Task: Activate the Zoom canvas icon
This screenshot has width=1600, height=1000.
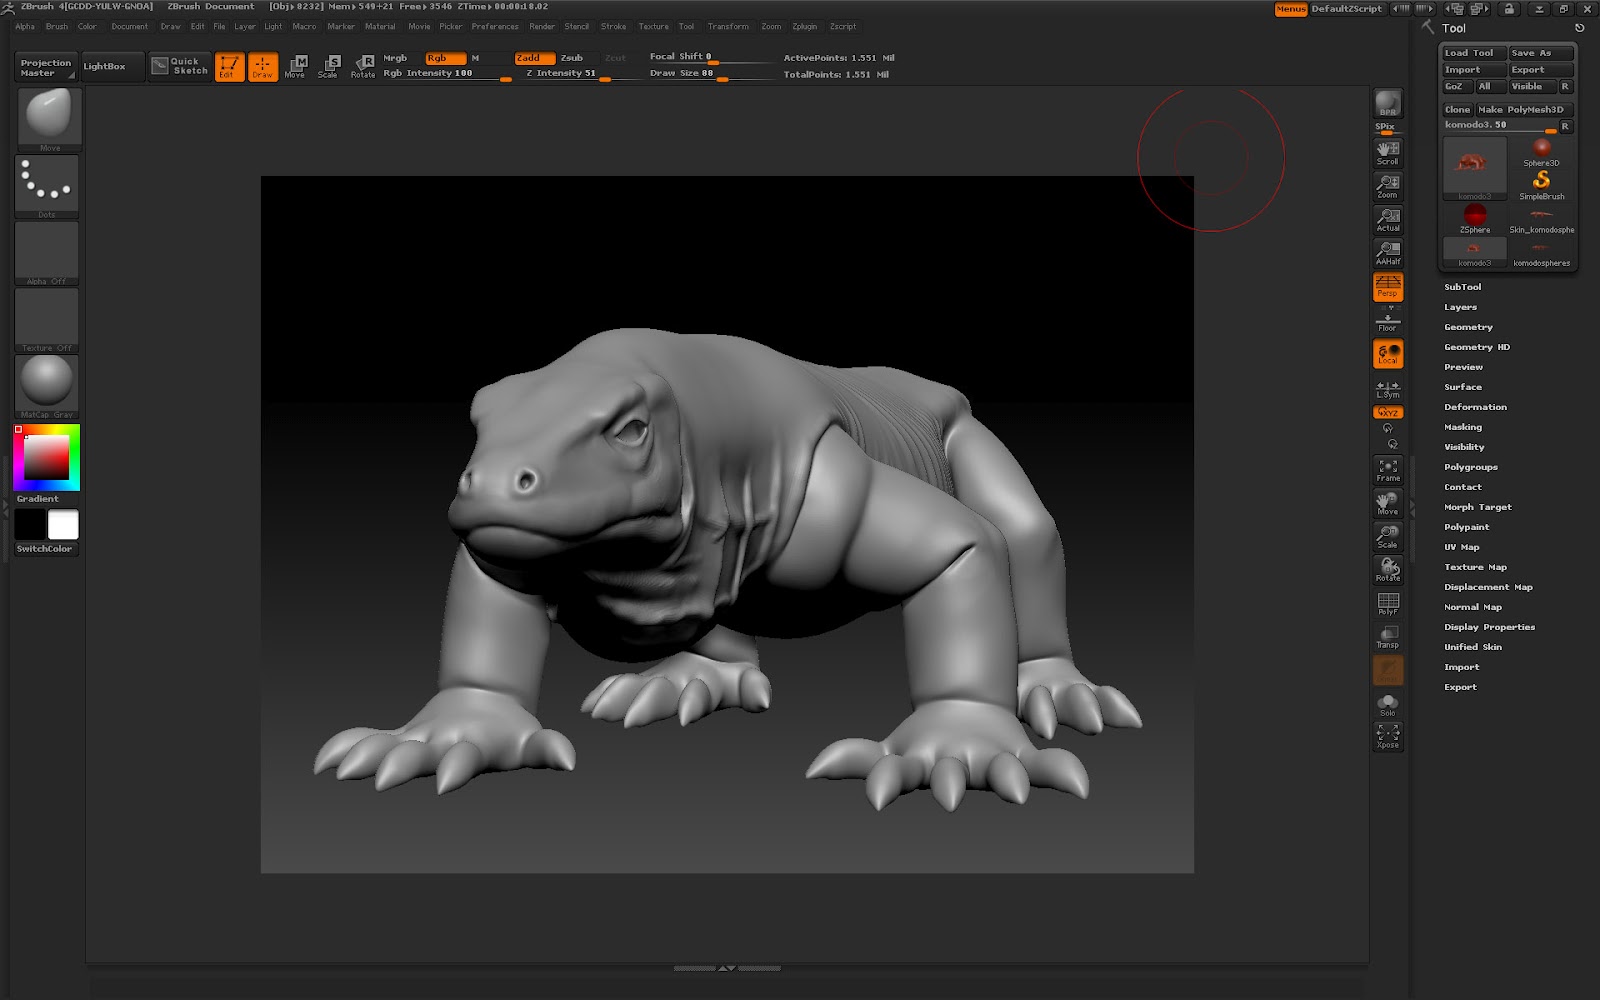Action: coord(1387,185)
